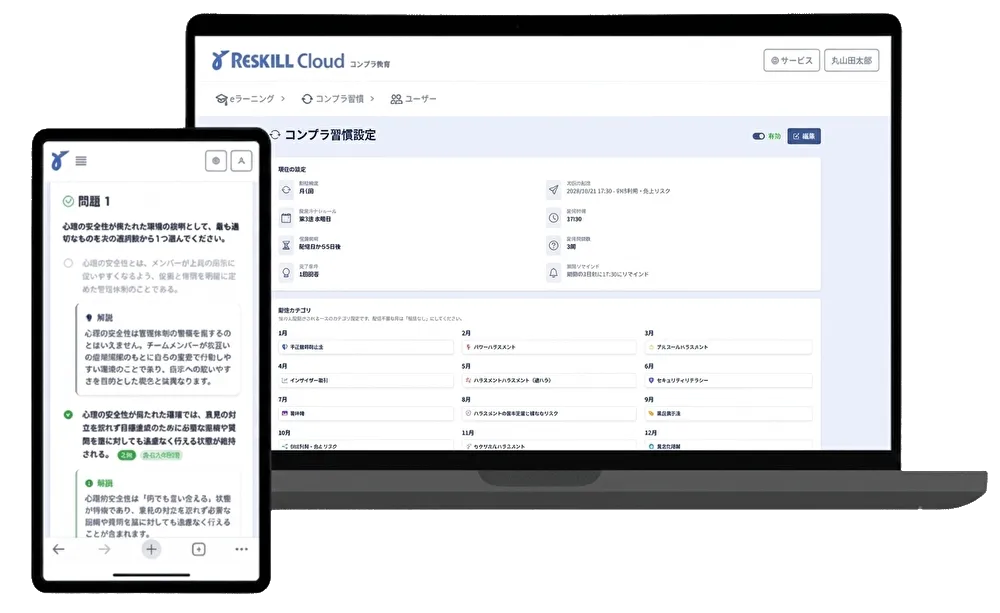Image resolution: width=1000 pixels, height=613 pixels.
Task: Open the 7月 category dropdown
Action: [x=365, y=413]
